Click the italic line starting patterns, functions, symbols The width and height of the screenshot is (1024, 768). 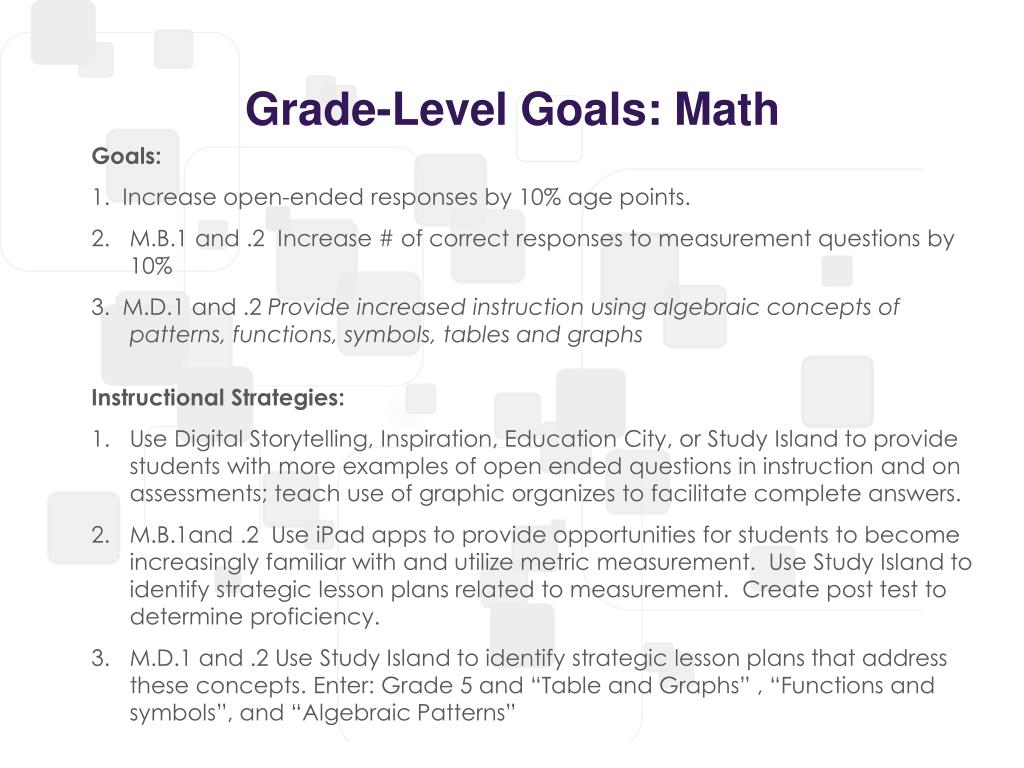(385, 335)
